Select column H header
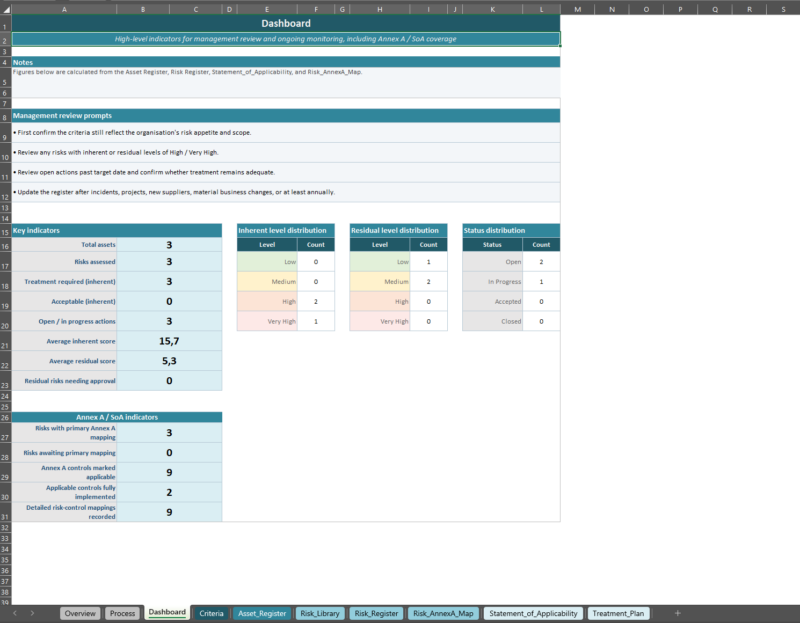Viewport: 800px width, 623px height. click(380, 9)
